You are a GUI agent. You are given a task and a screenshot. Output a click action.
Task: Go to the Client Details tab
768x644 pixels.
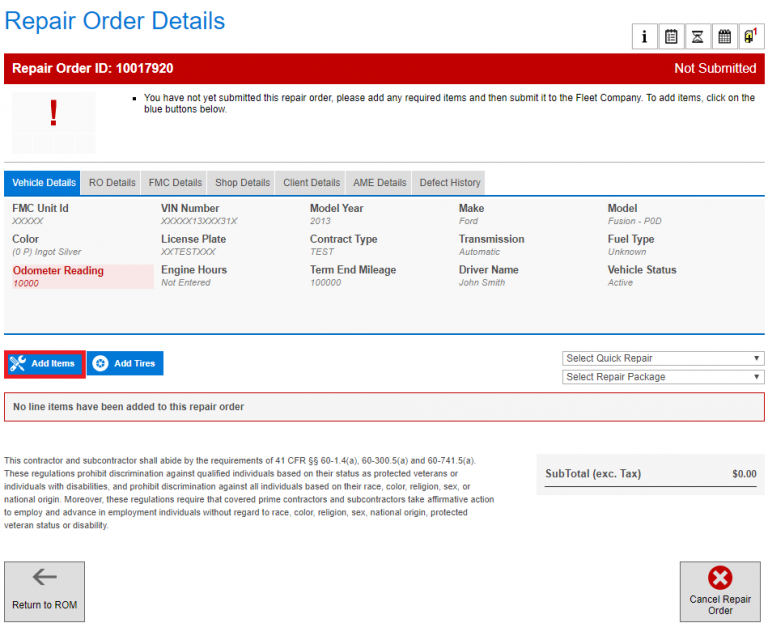311,183
